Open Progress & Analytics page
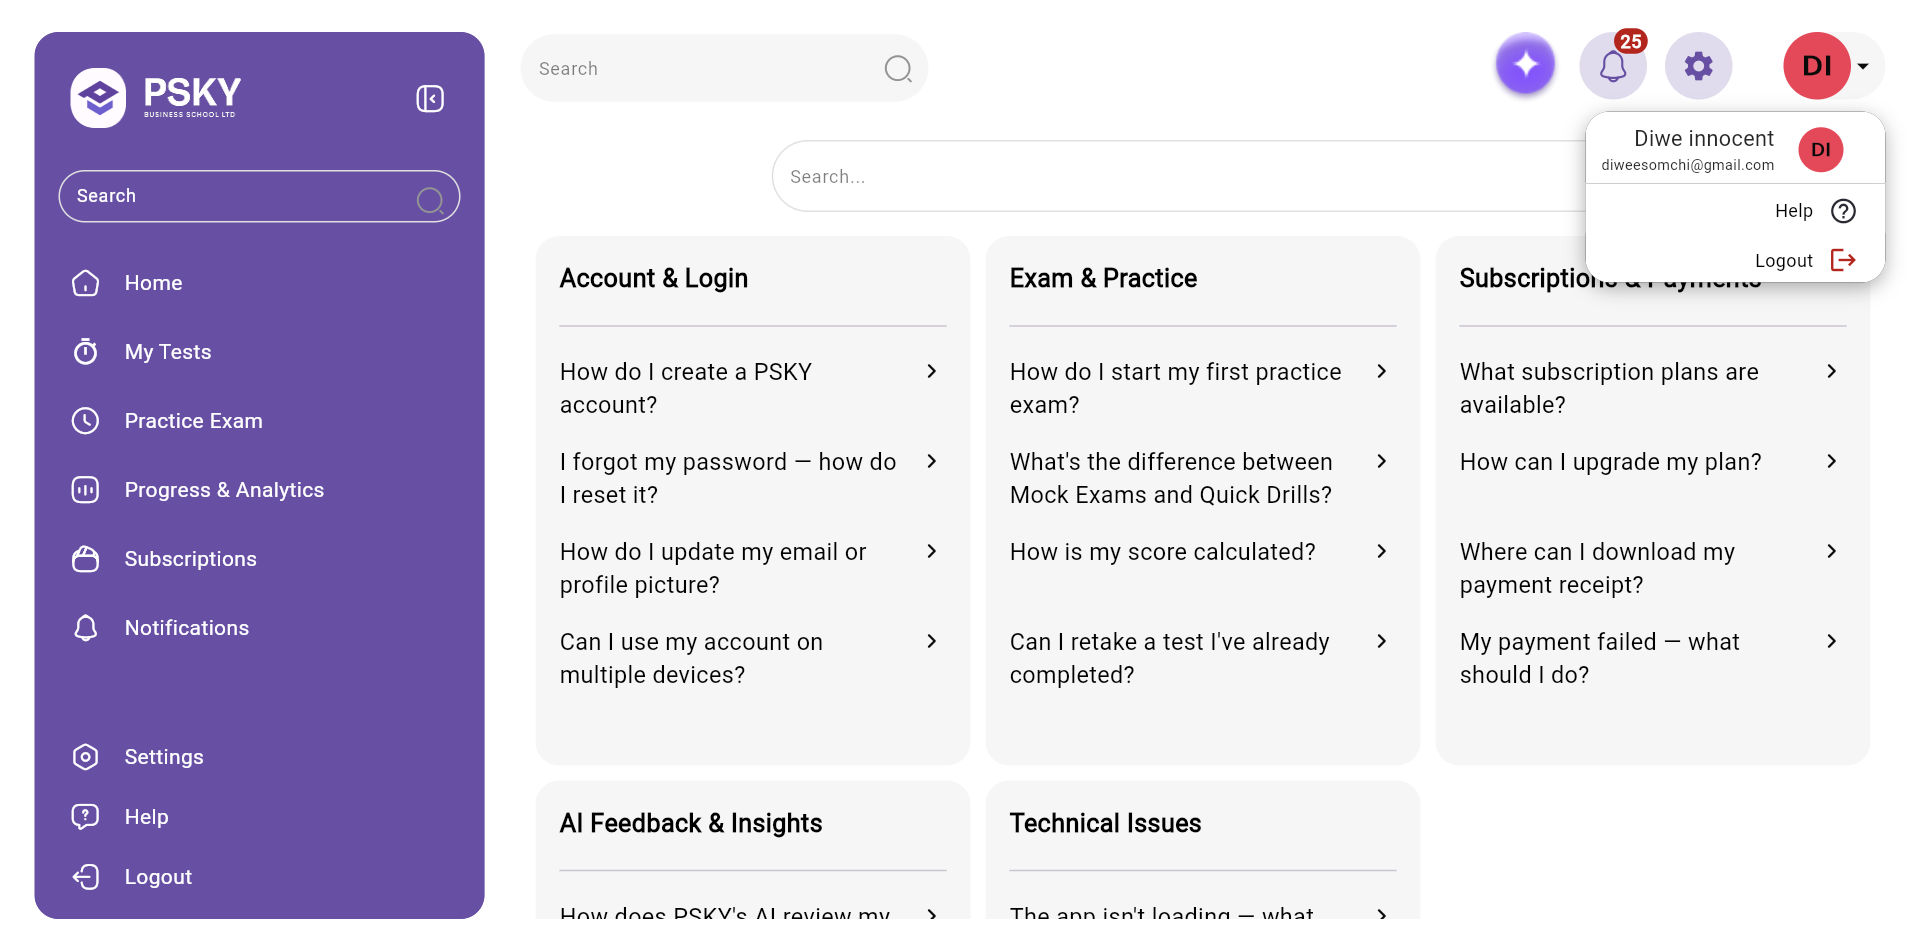 tap(223, 490)
